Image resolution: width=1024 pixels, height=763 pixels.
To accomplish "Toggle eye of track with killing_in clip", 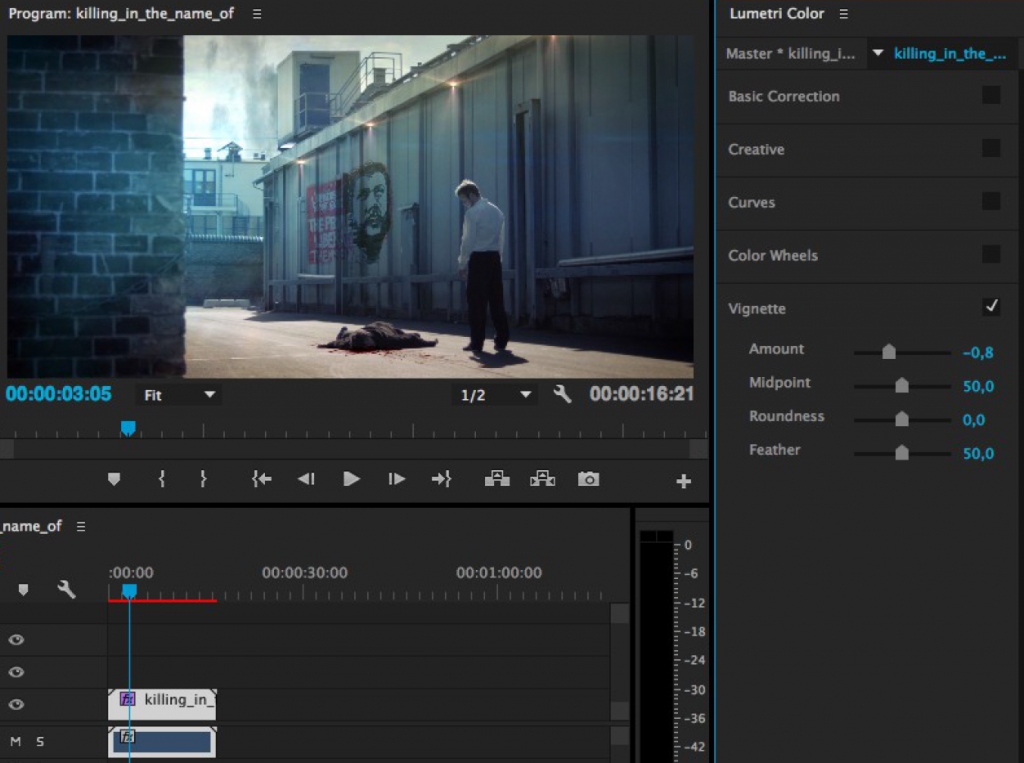I will pyautogui.click(x=16, y=704).
